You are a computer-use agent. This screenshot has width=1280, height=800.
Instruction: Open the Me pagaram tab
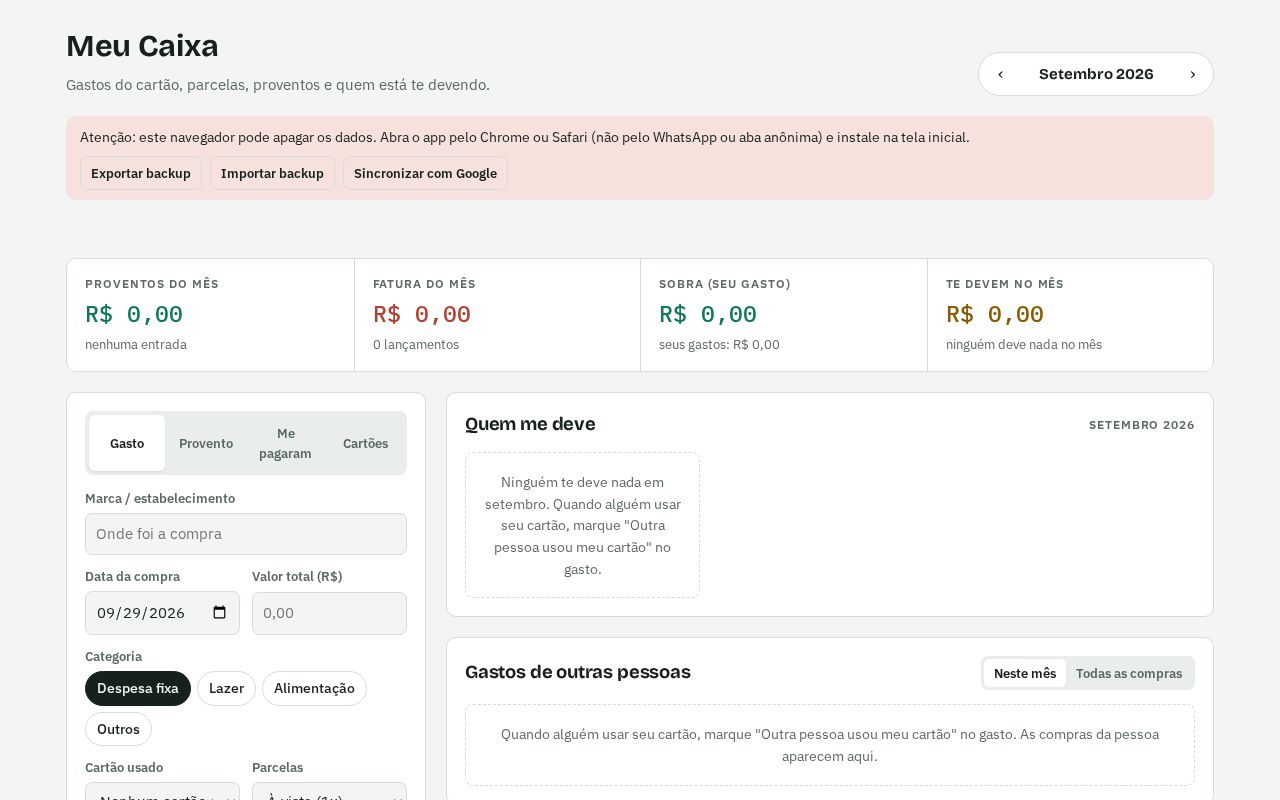[x=285, y=443]
